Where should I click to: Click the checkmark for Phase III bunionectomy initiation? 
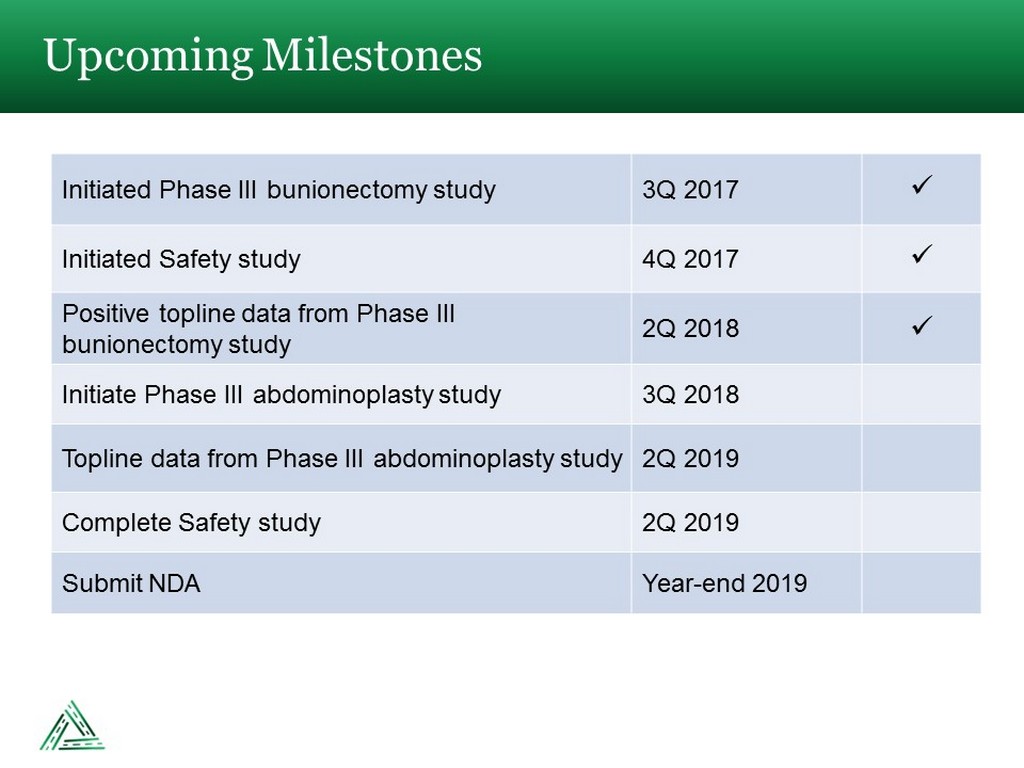point(921,186)
